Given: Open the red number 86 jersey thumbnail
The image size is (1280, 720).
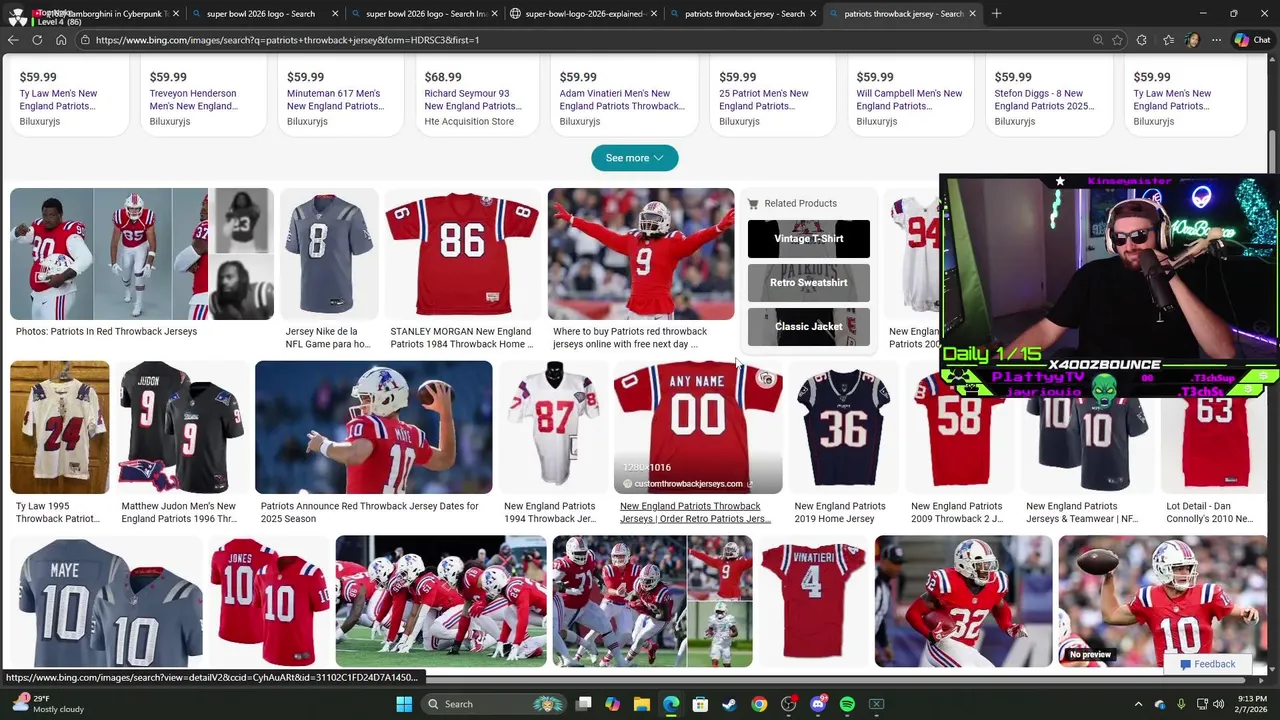Looking at the screenshot, I should 462,254.
